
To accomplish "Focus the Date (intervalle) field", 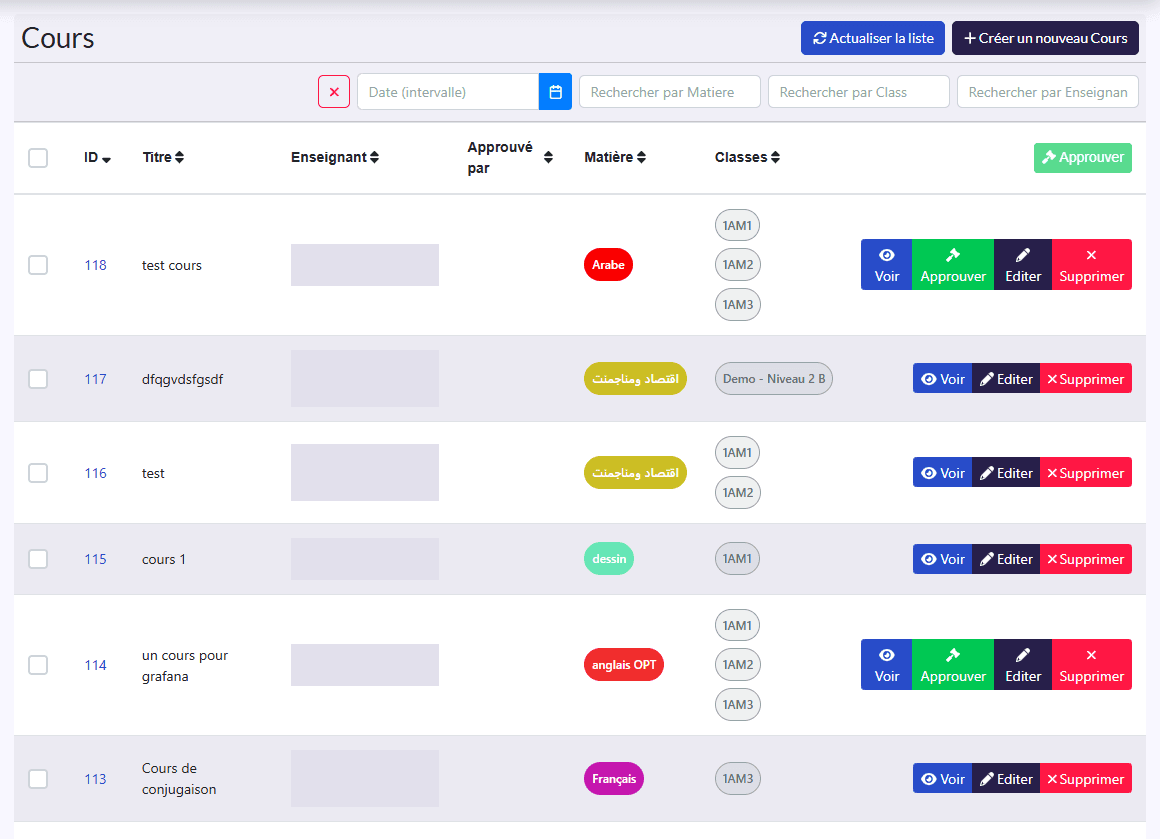I will click(x=448, y=92).
